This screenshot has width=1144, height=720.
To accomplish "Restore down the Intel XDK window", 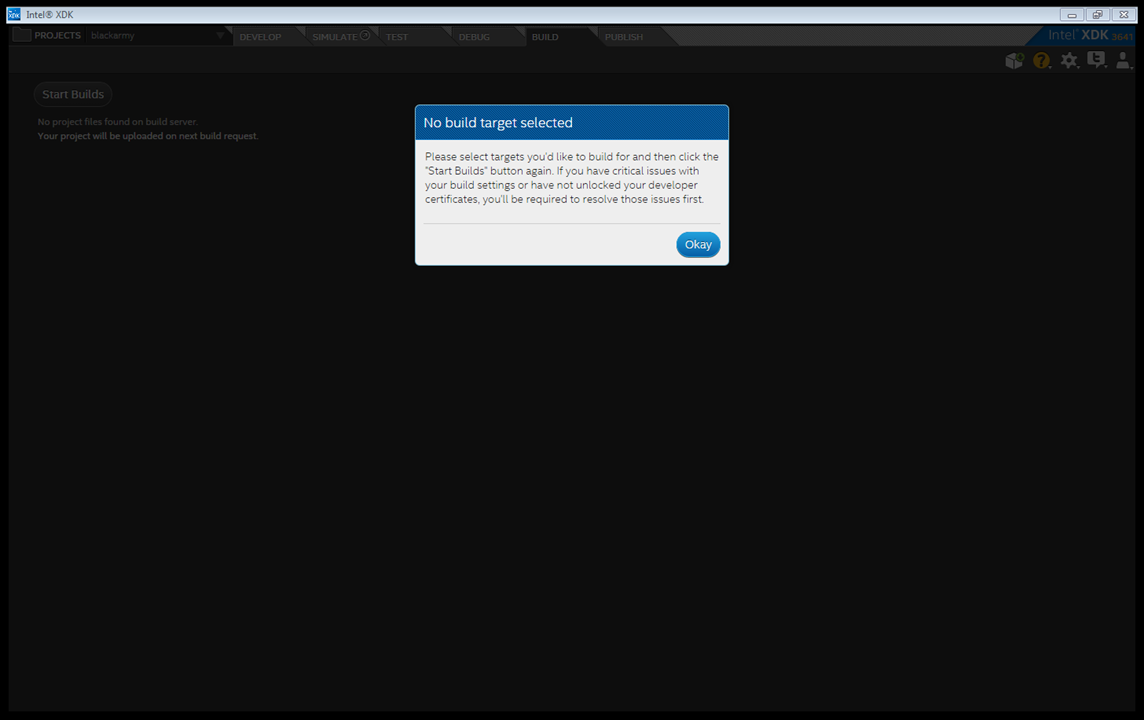I will pos(1097,15).
